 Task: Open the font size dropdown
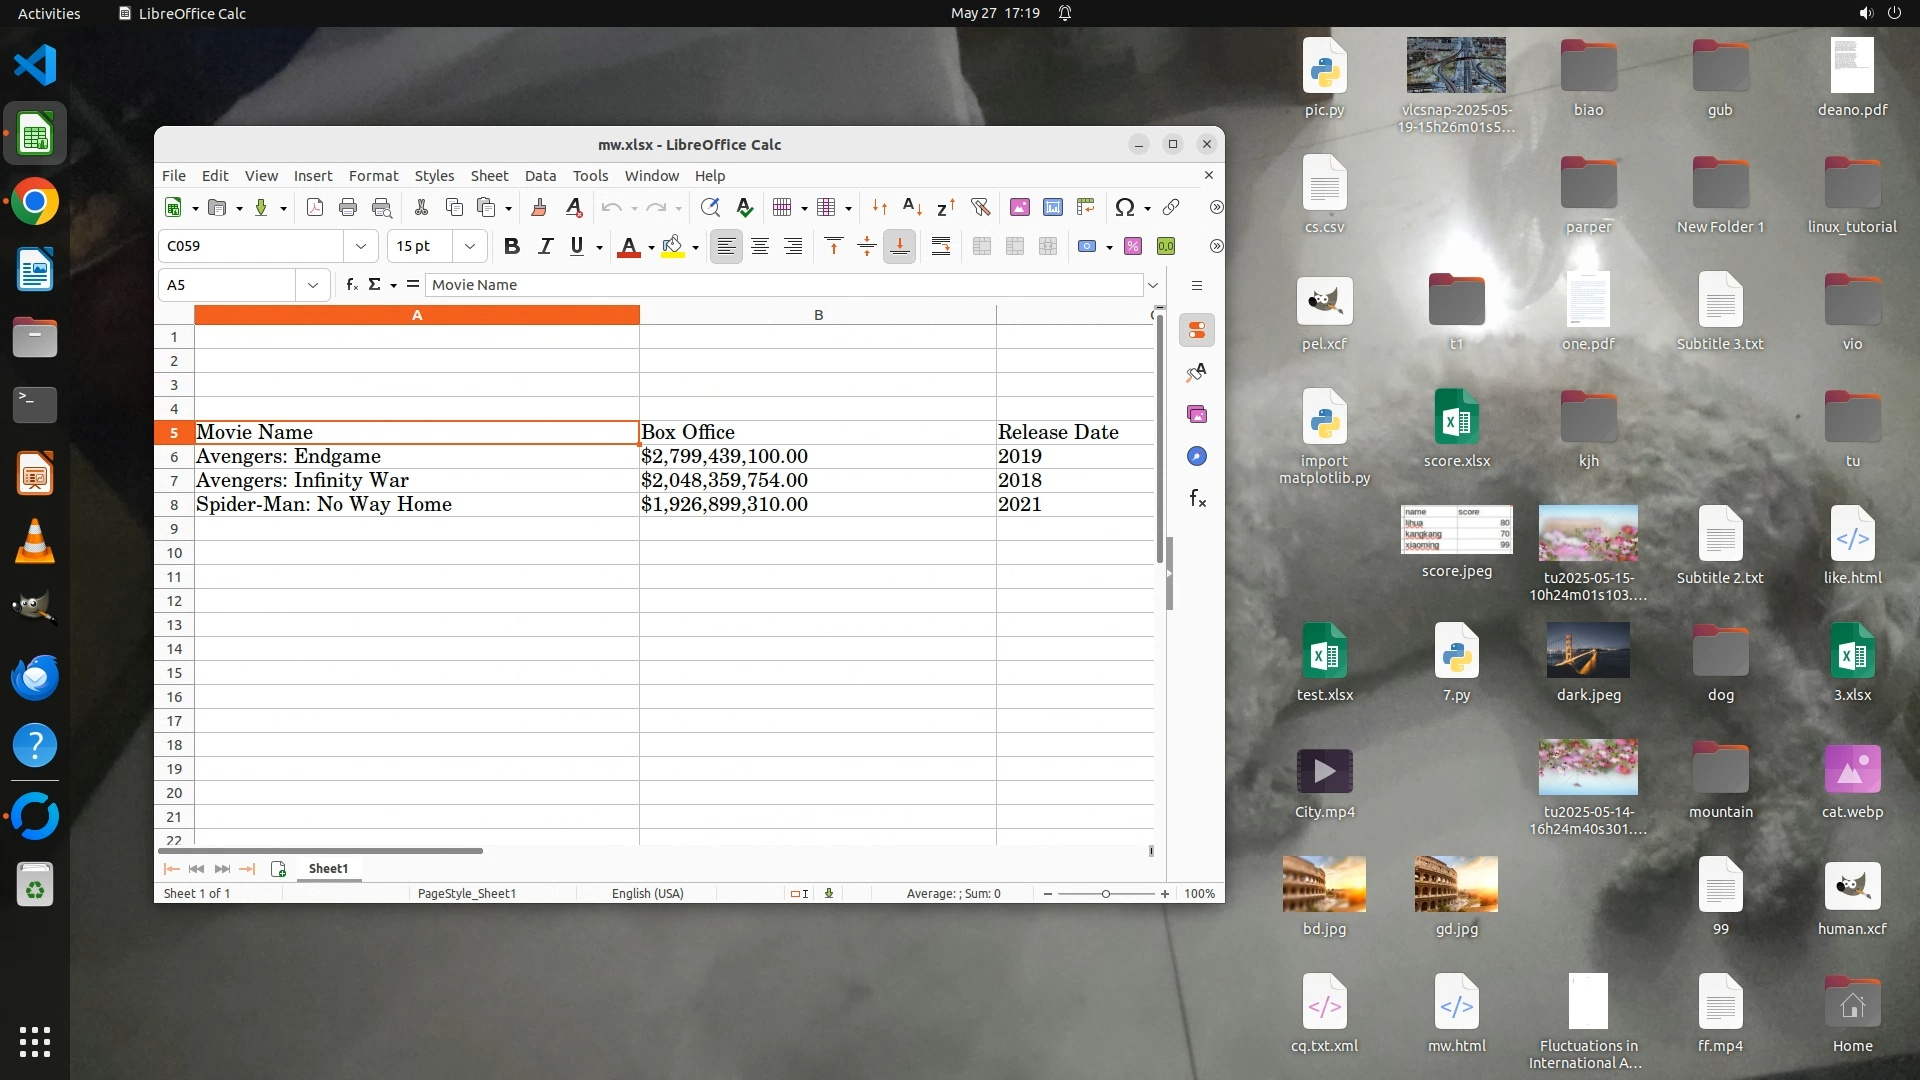click(x=469, y=246)
